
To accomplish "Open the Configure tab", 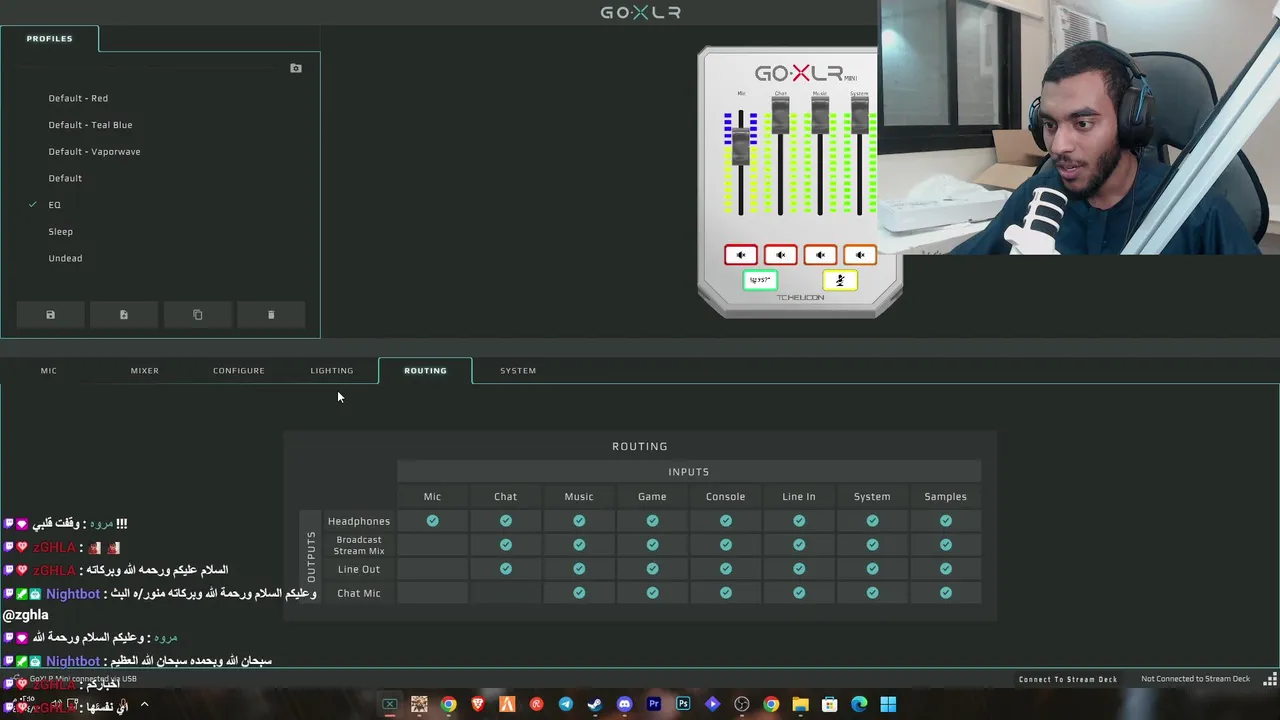I will (239, 371).
